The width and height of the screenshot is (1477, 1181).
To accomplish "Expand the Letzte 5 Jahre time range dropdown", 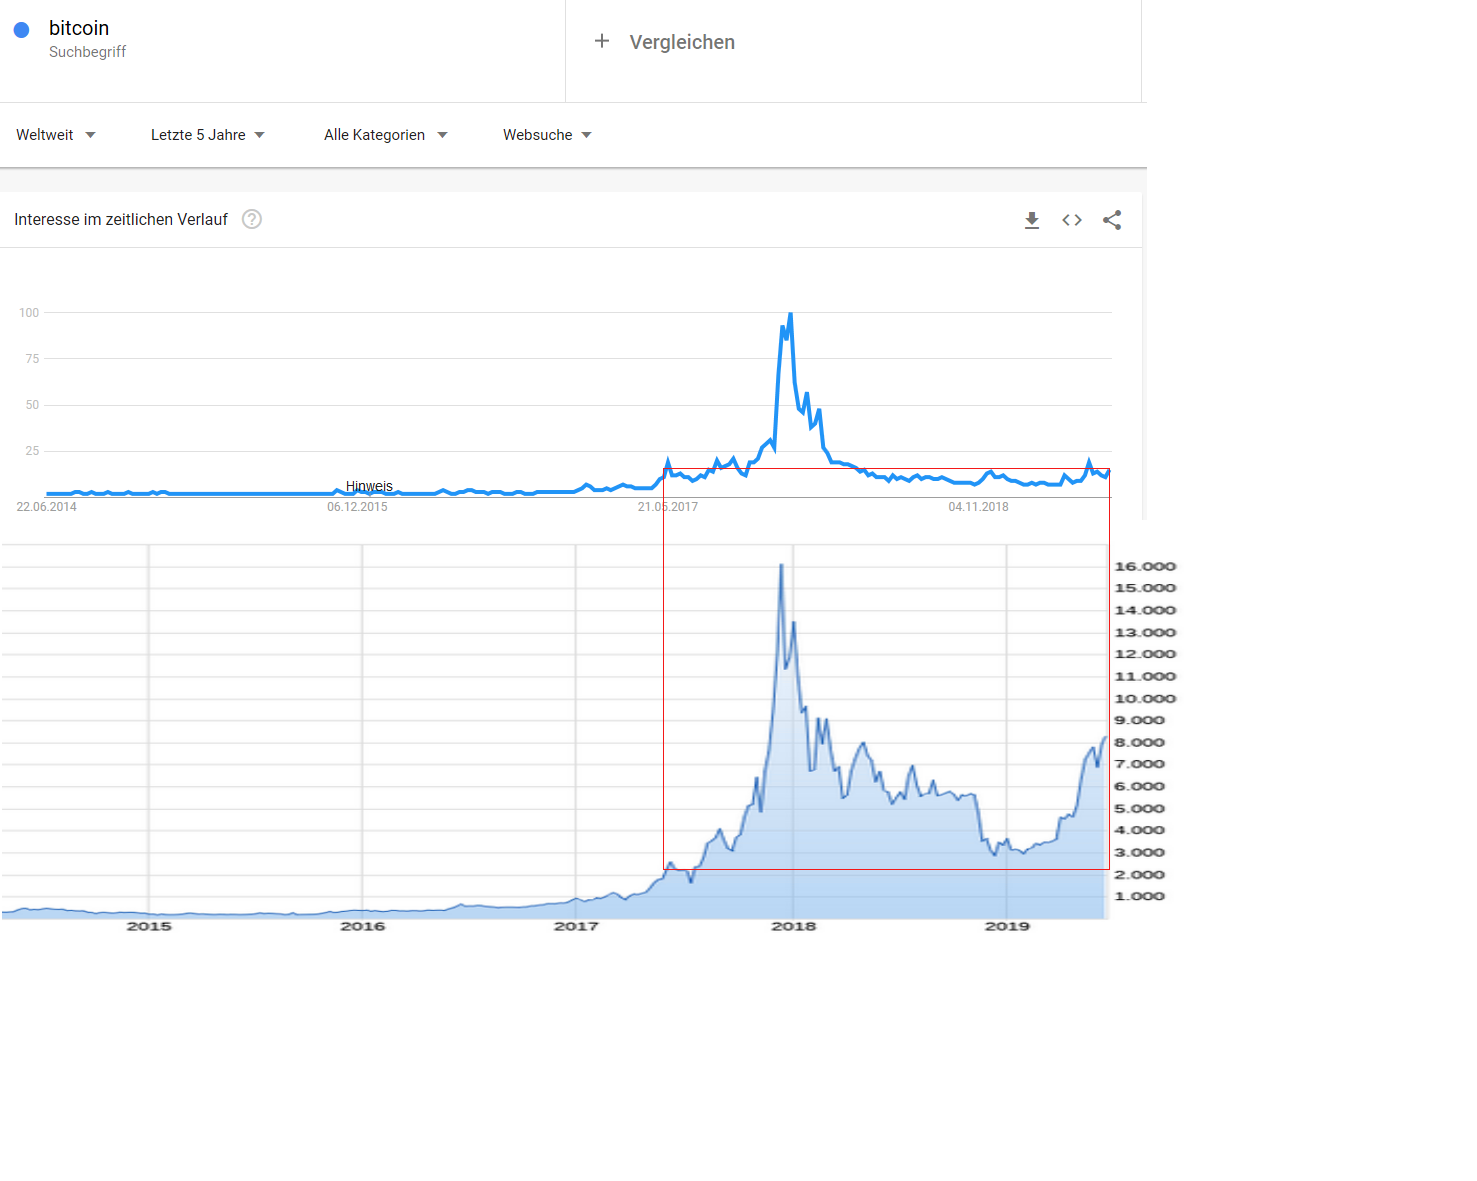I will click(x=207, y=134).
